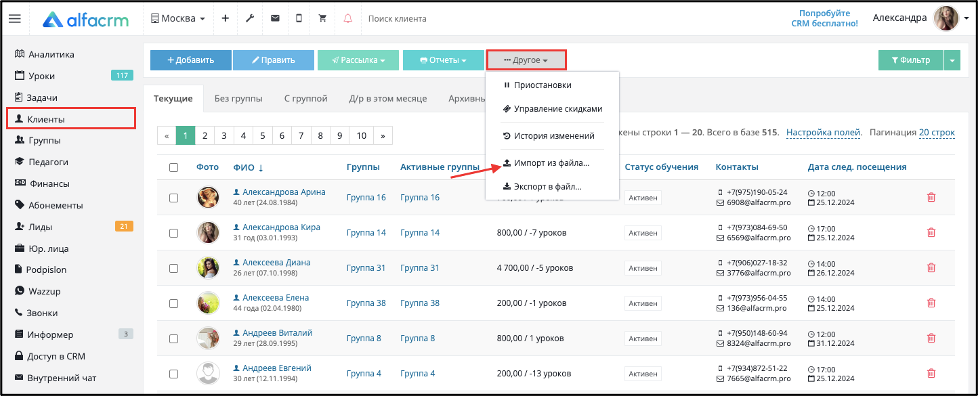Open the Отчеты dropdown button
The width and height of the screenshot is (979, 397).
[x=443, y=61]
